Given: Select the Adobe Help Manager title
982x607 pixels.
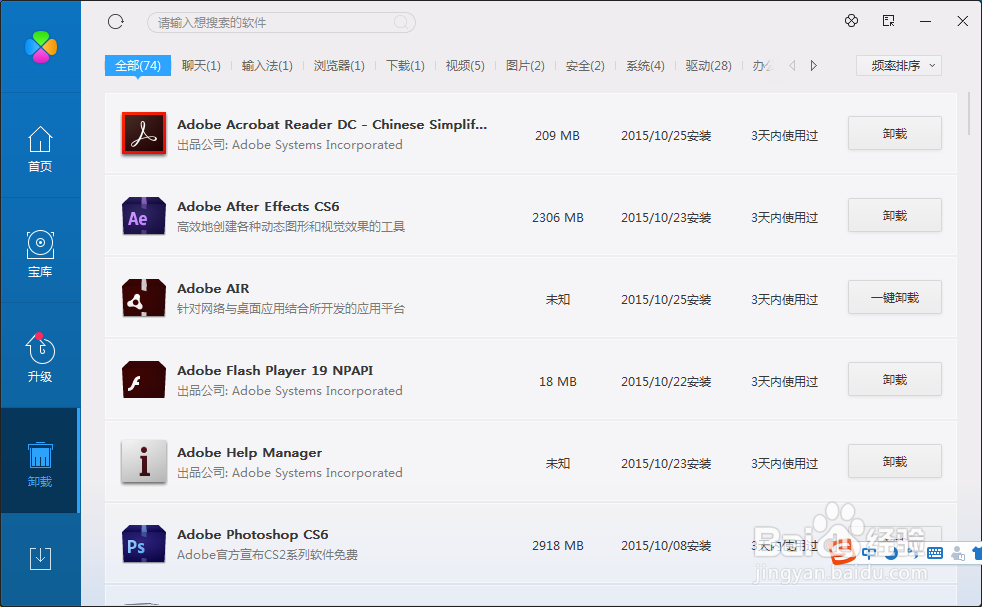Looking at the screenshot, I should click(249, 453).
